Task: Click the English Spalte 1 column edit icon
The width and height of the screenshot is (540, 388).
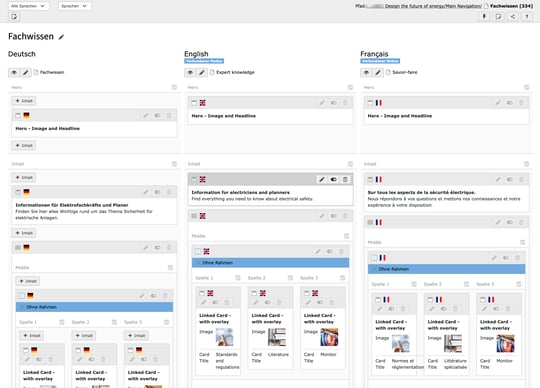Action: pyautogui.click(x=238, y=278)
